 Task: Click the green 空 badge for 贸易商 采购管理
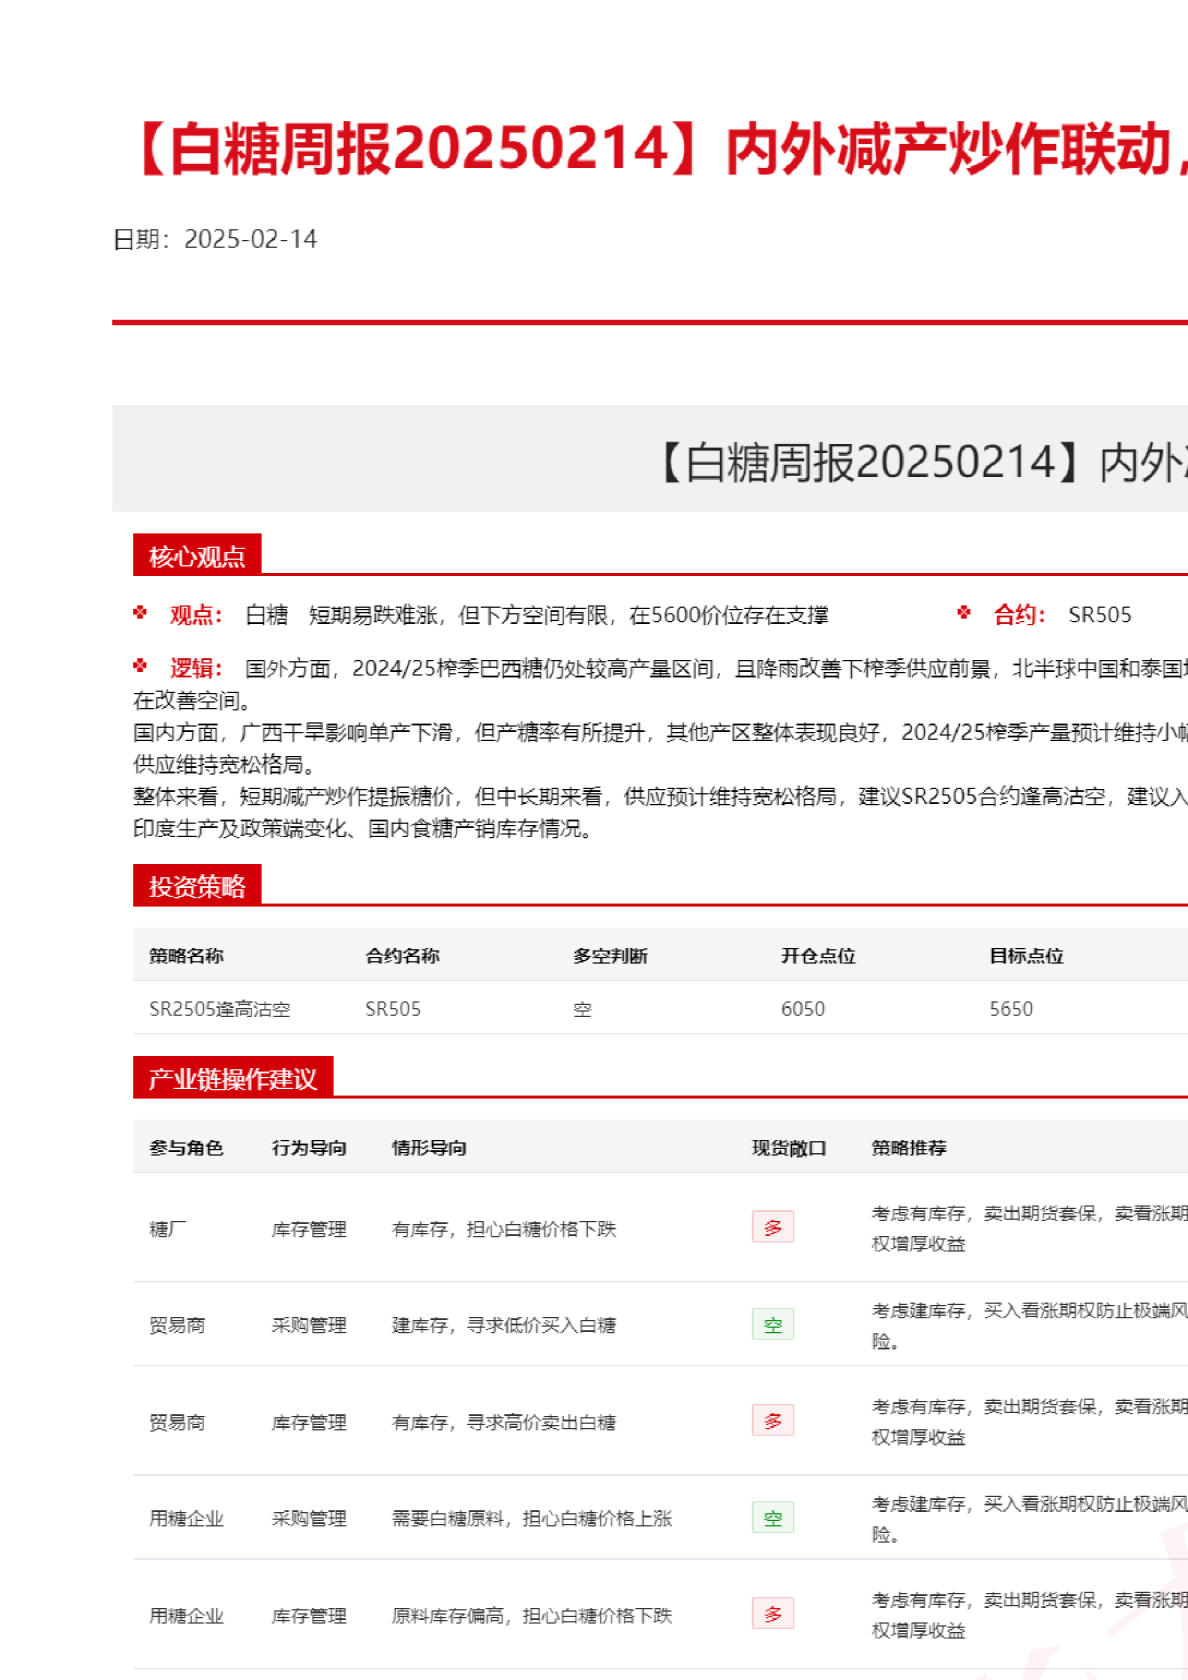[x=772, y=1324]
